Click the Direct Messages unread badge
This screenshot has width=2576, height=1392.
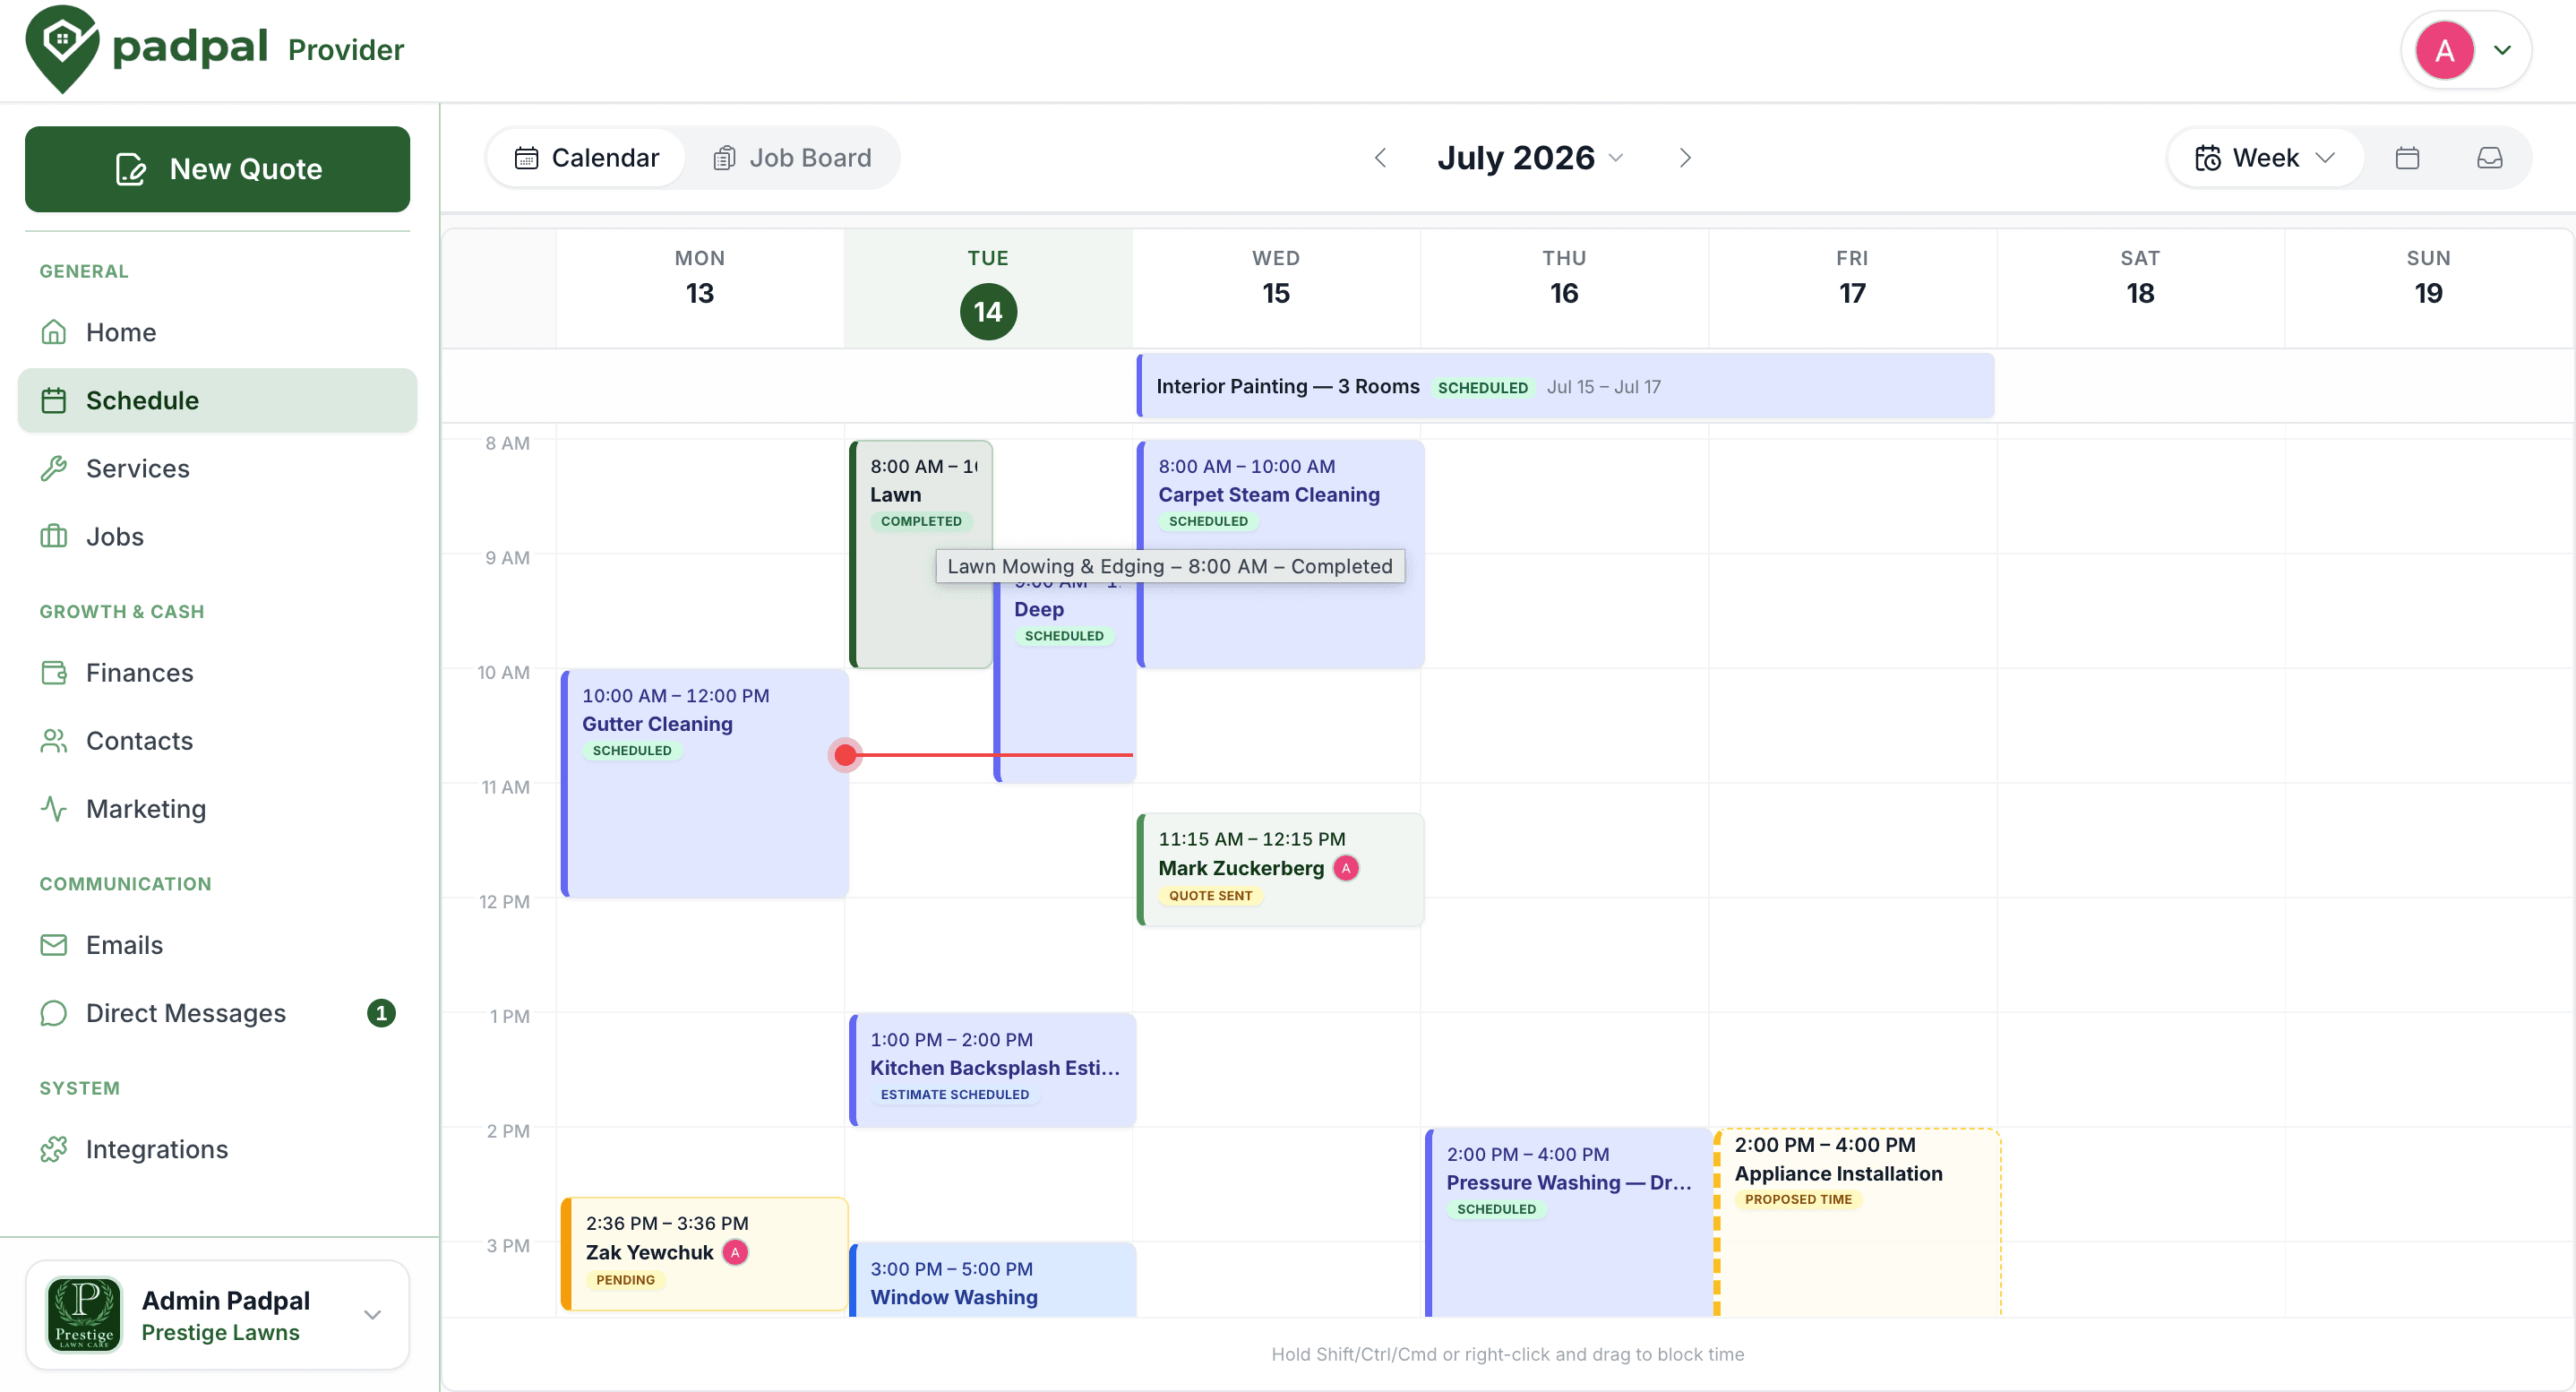[381, 1013]
